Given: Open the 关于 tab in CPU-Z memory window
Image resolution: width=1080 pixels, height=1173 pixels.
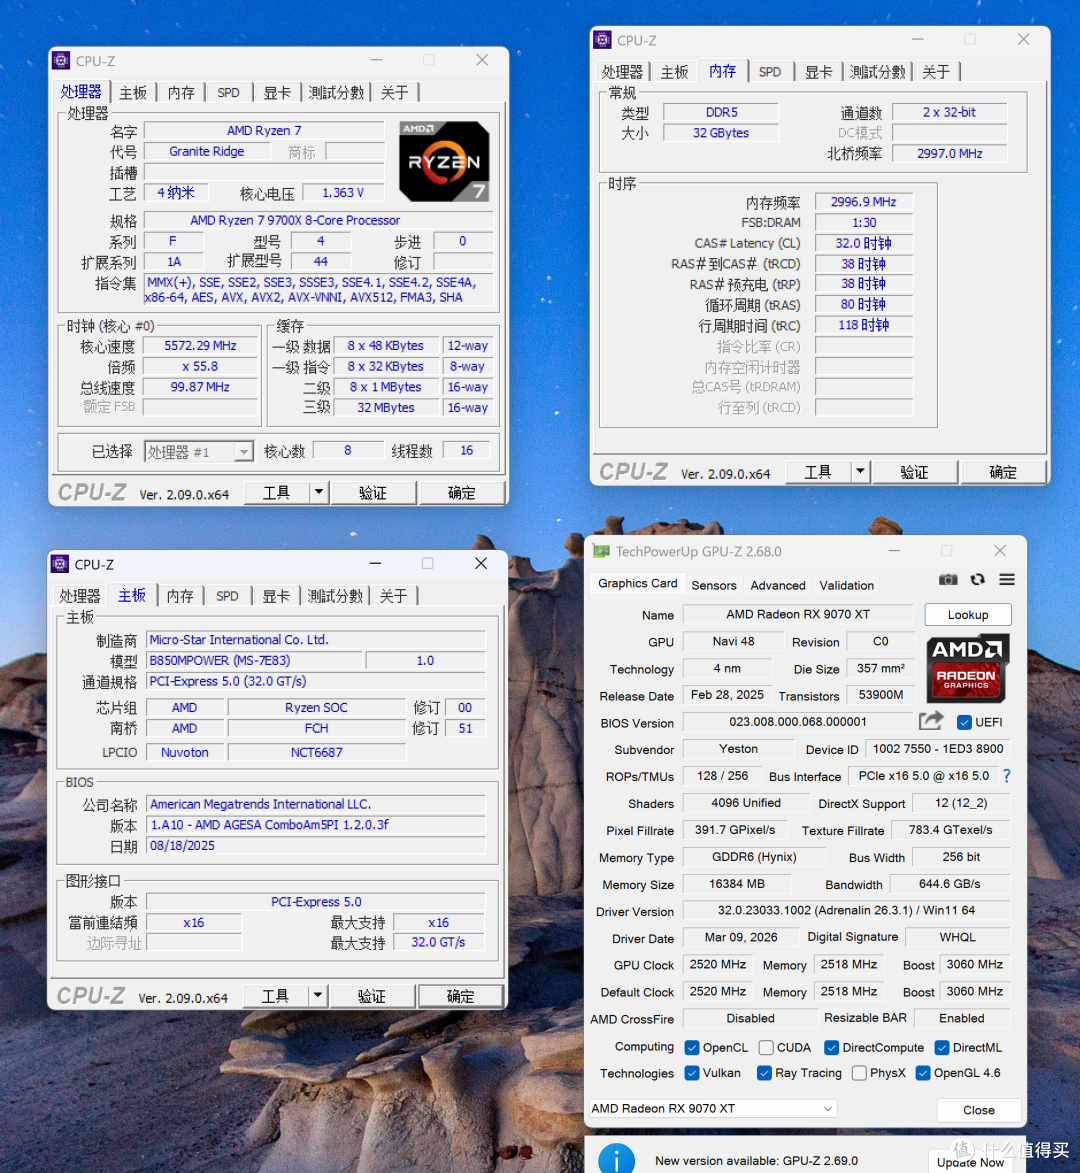Looking at the screenshot, I should 936,72.
